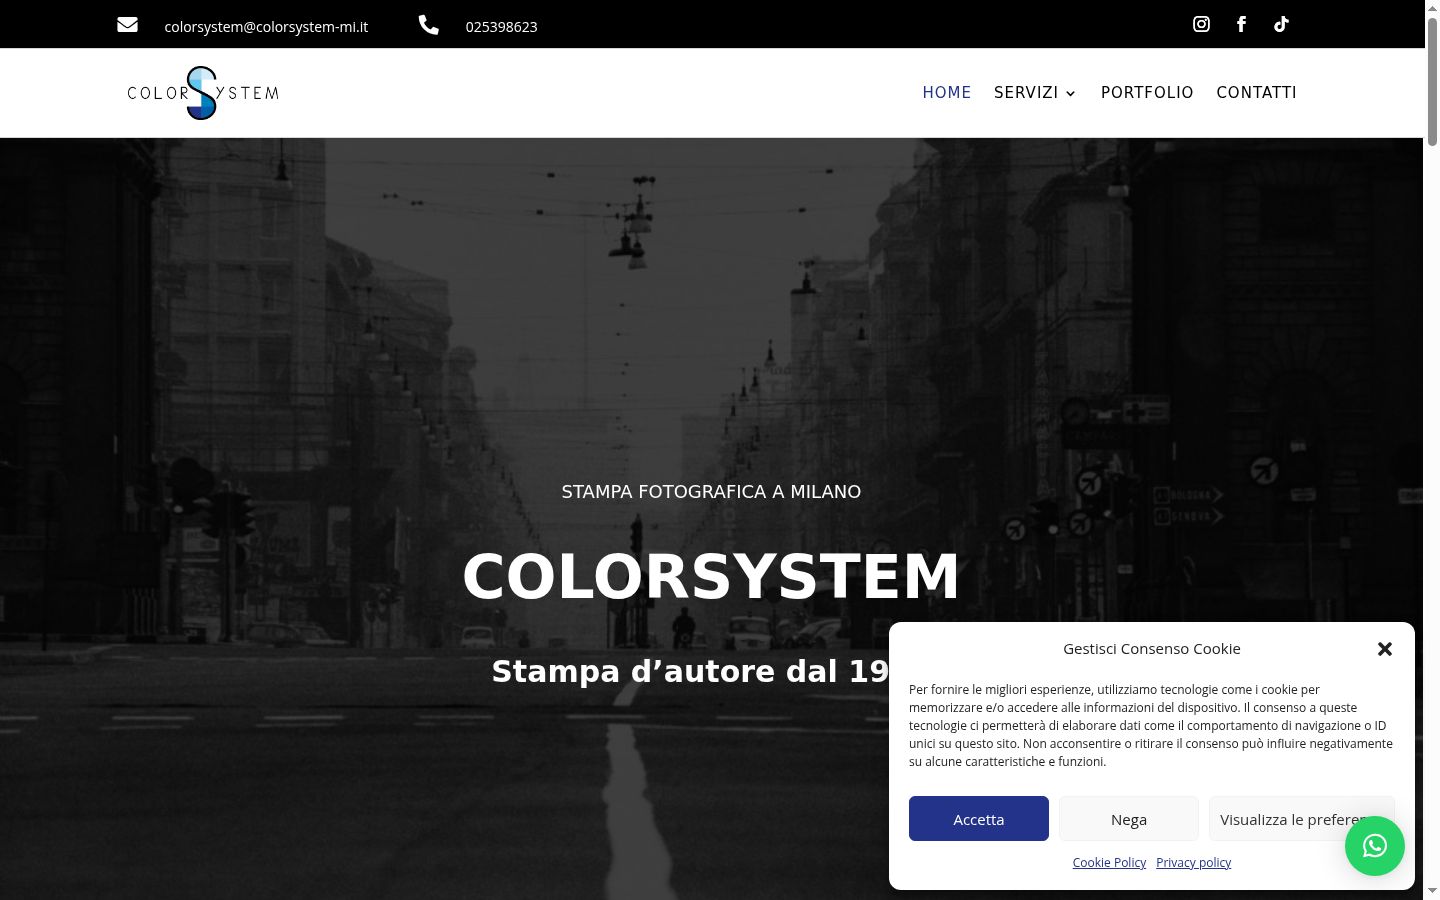
Task: Go to the Home menu item
Action: click(947, 92)
